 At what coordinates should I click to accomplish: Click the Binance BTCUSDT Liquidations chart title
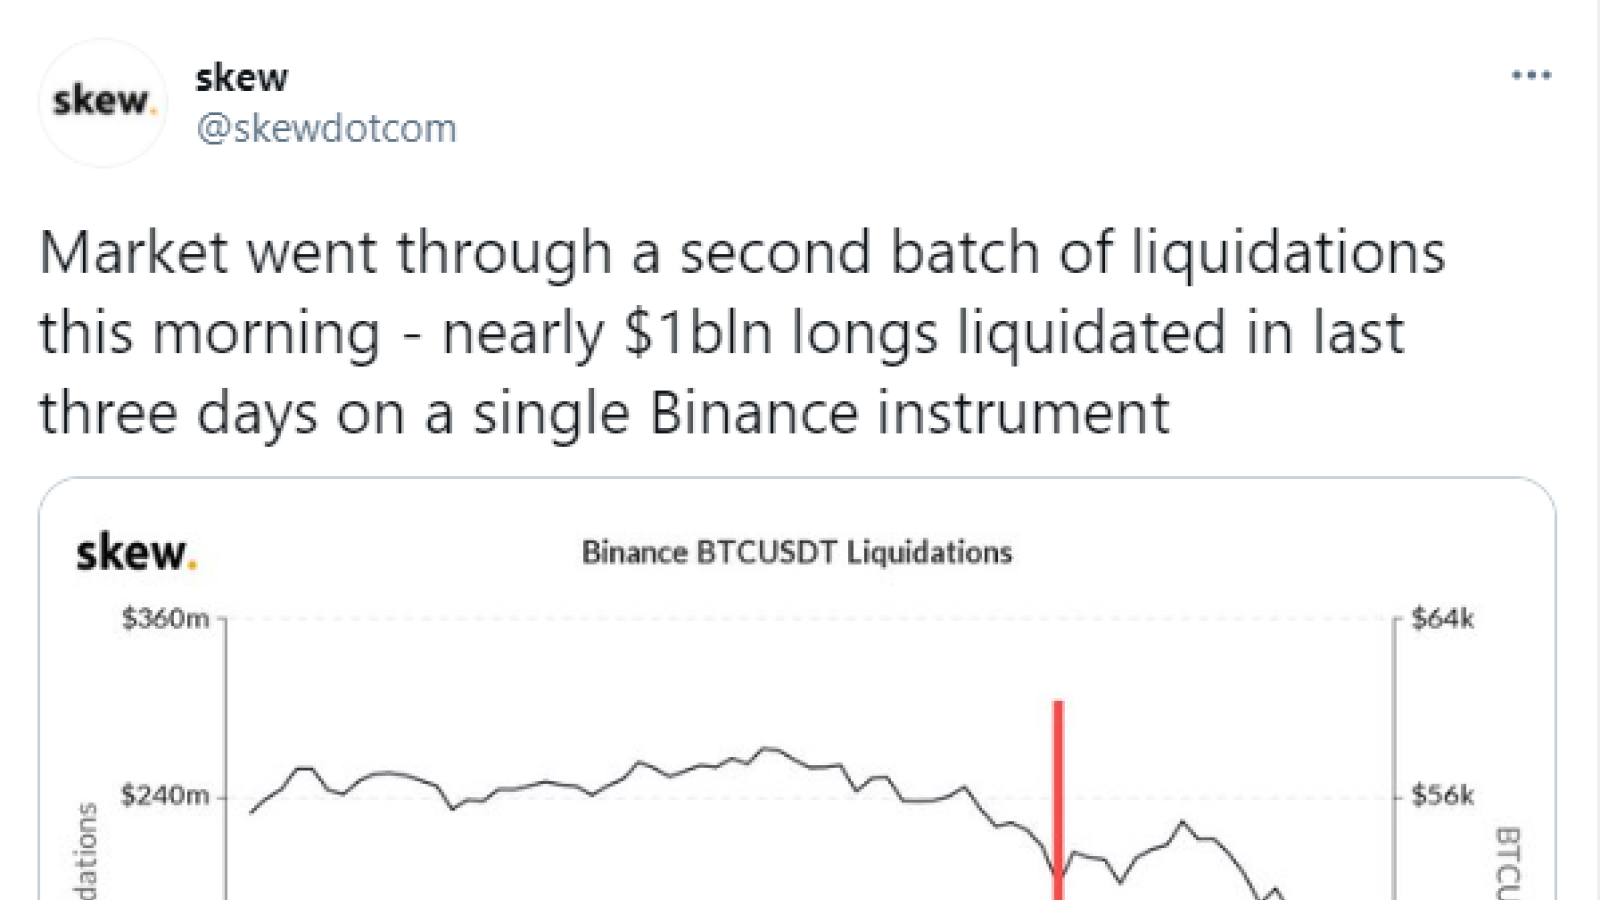point(797,553)
